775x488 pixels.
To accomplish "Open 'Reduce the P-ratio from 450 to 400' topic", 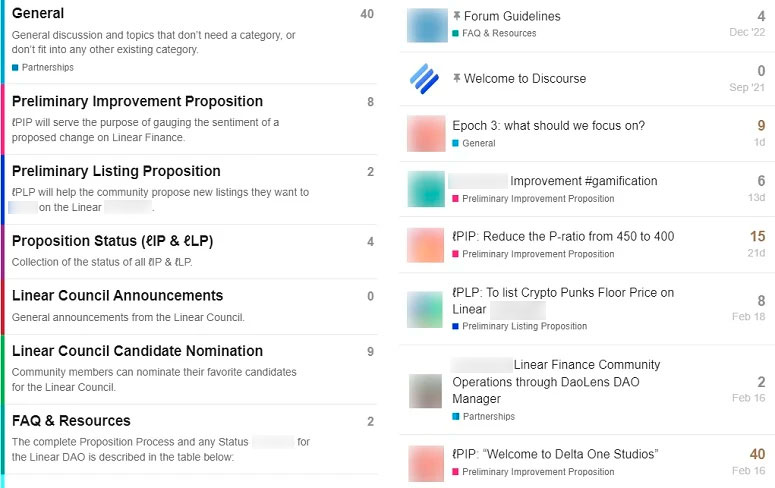I will tap(563, 237).
